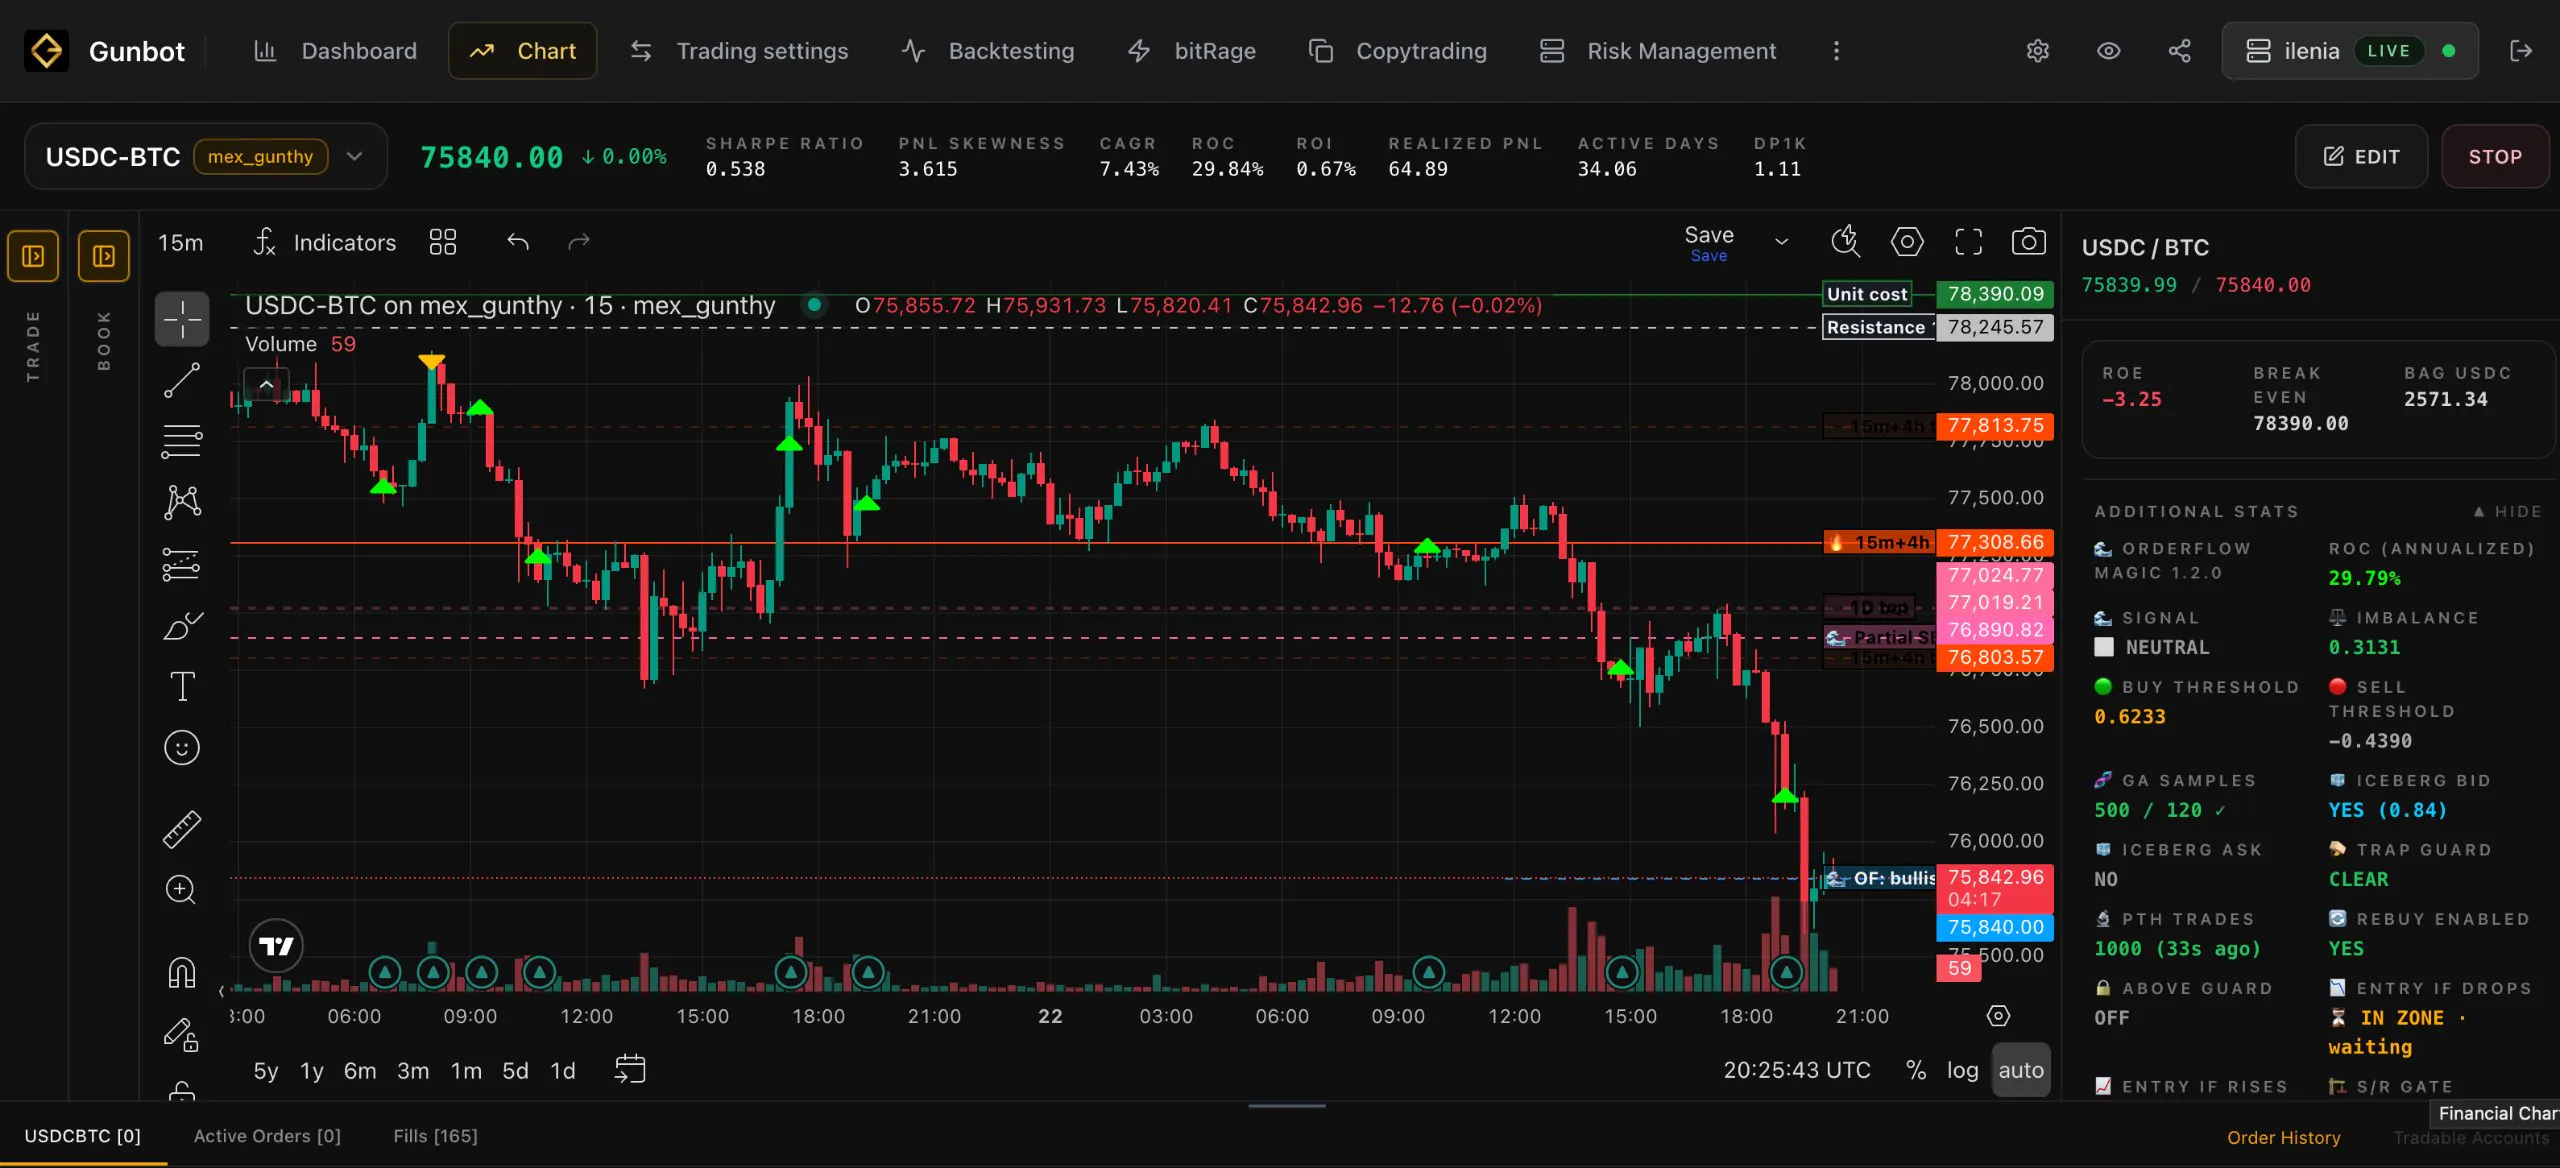
Task: Open the Backtesting tab
Action: pos(988,51)
